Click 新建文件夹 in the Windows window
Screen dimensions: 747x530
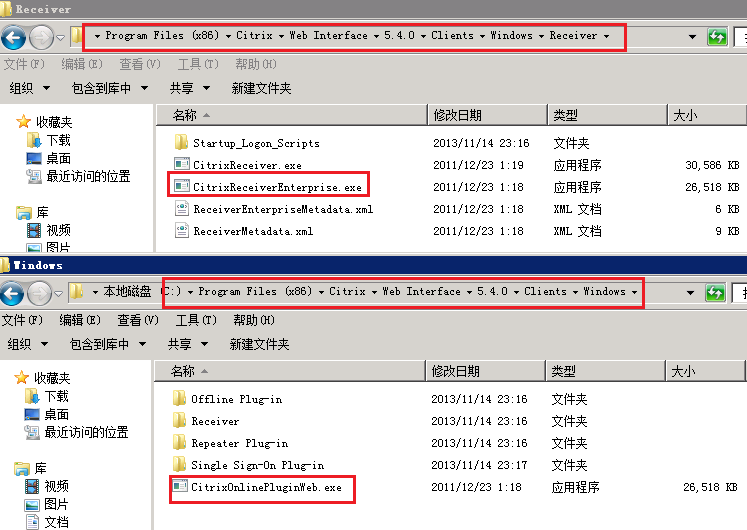tap(259, 344)
